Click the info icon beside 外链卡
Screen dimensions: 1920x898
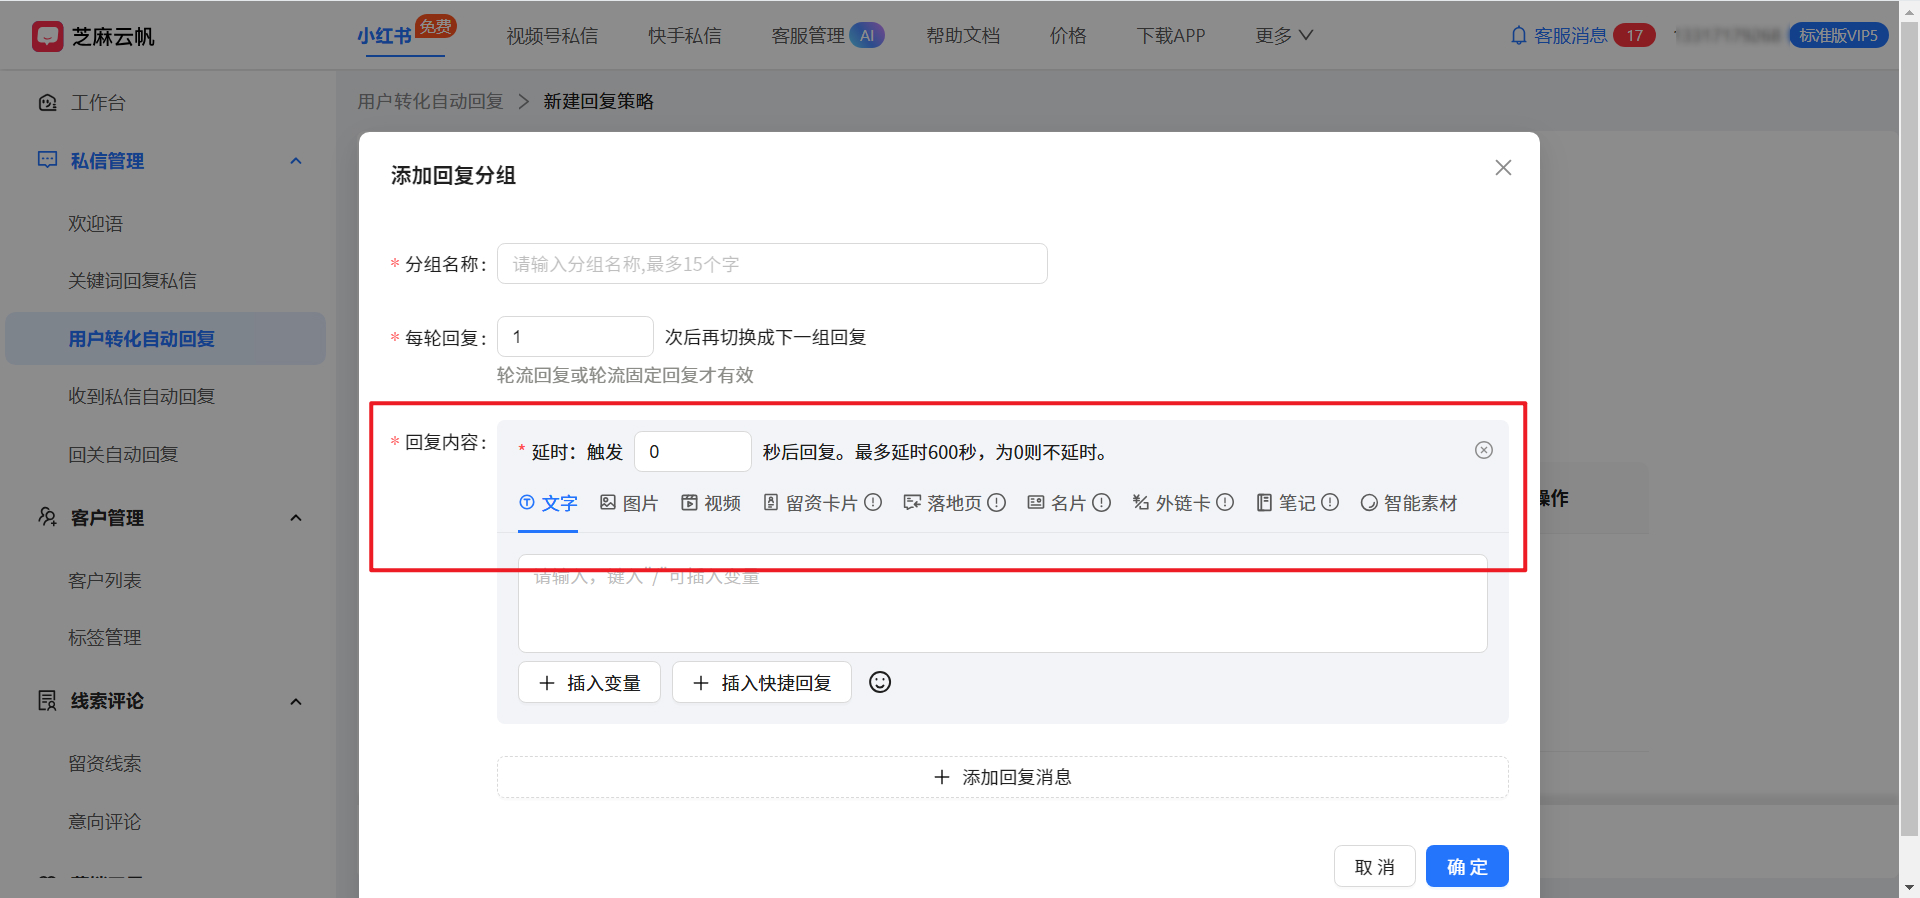click(x=1225, y=502)
